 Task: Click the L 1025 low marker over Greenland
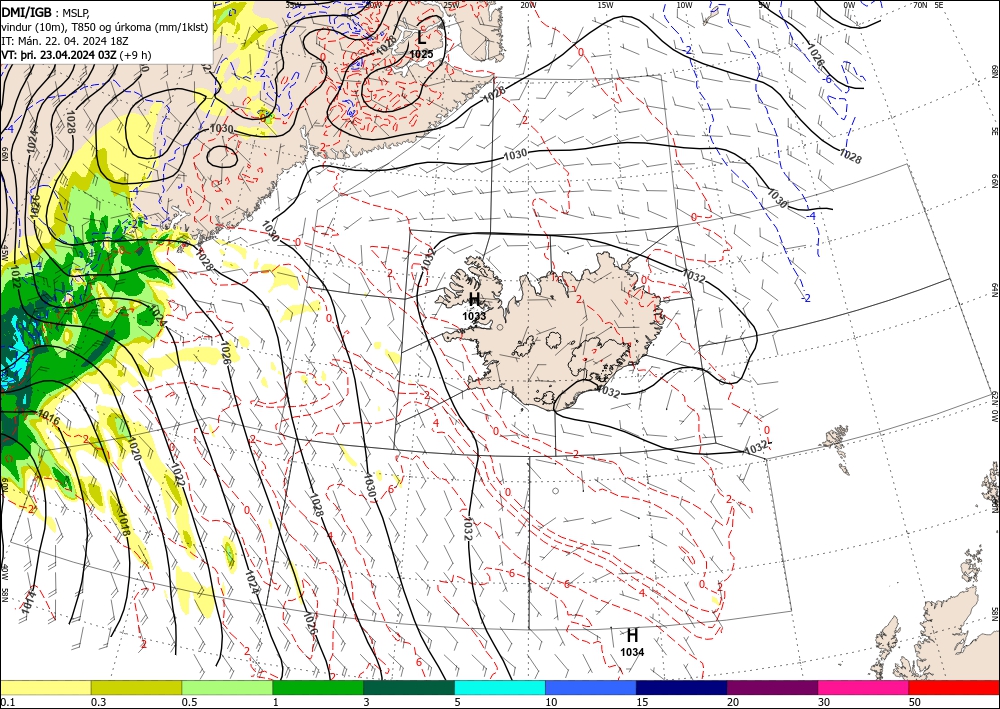point(421,43)
